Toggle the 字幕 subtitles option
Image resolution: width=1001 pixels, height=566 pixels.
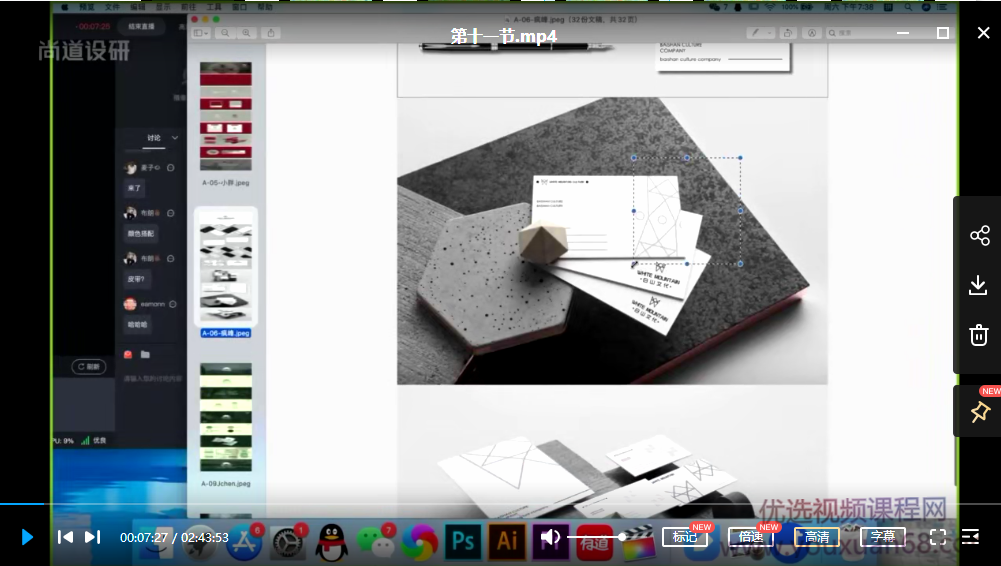pyautogui.click(x=882, y=537)
